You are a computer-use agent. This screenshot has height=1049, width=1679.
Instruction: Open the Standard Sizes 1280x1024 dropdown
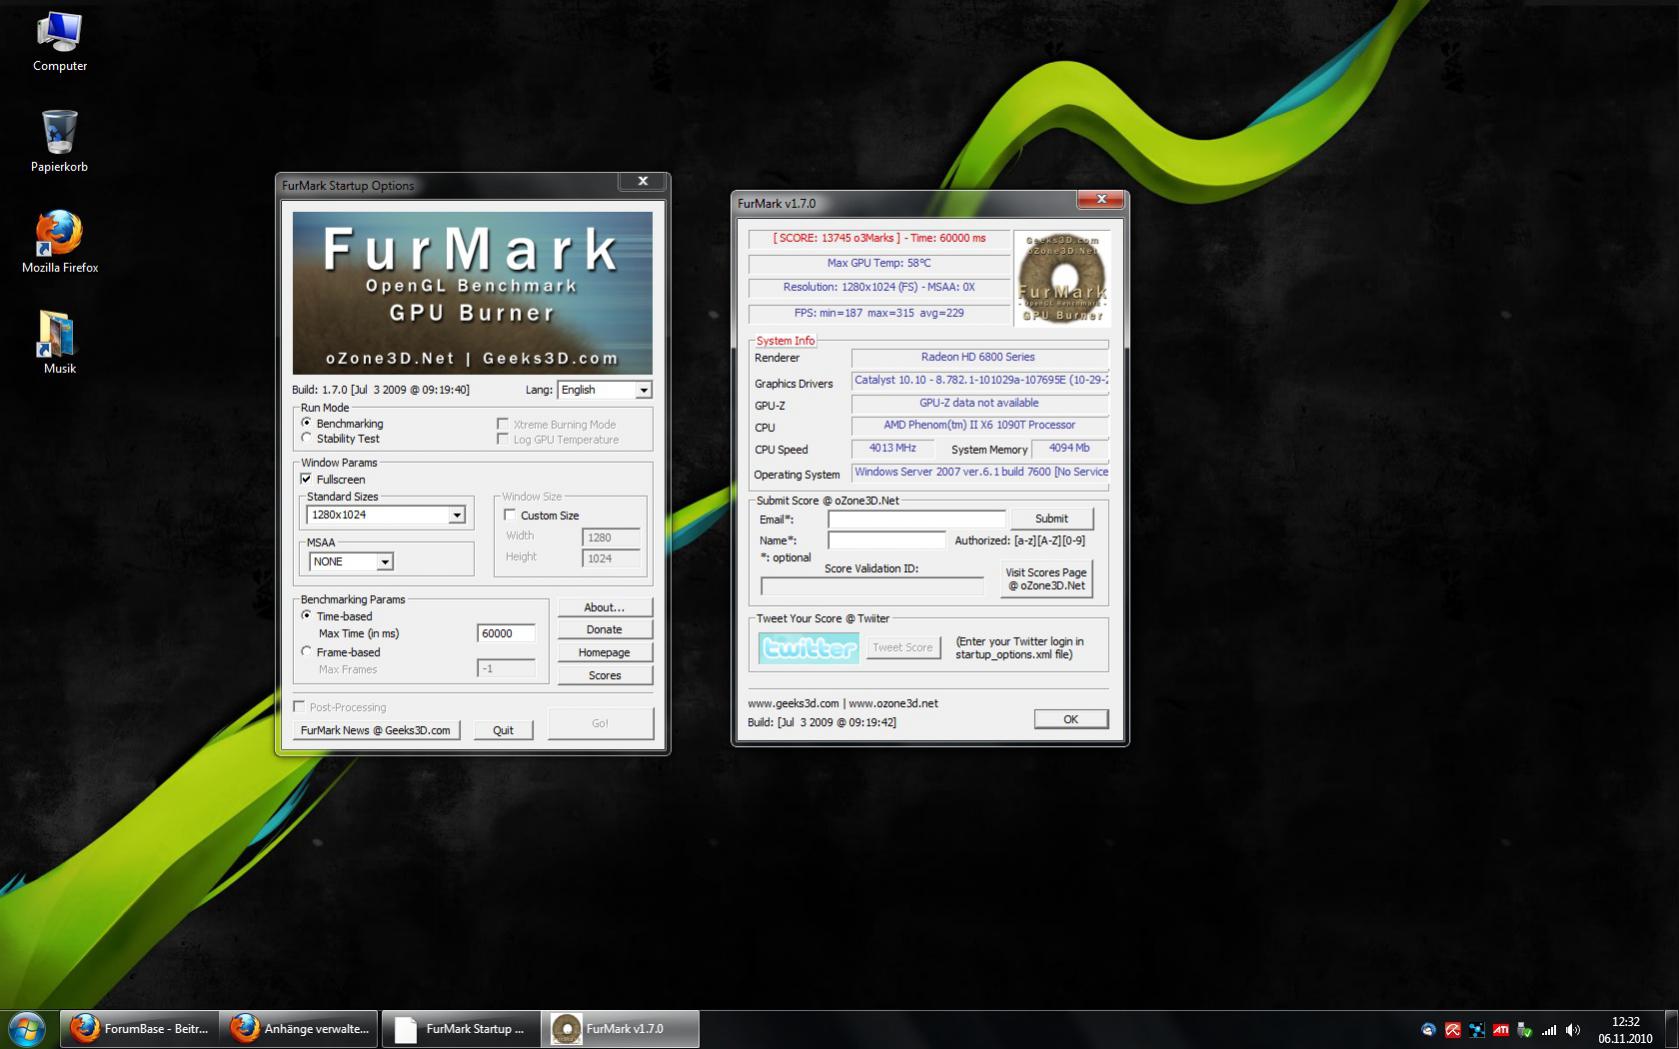(x=386, y=515)
